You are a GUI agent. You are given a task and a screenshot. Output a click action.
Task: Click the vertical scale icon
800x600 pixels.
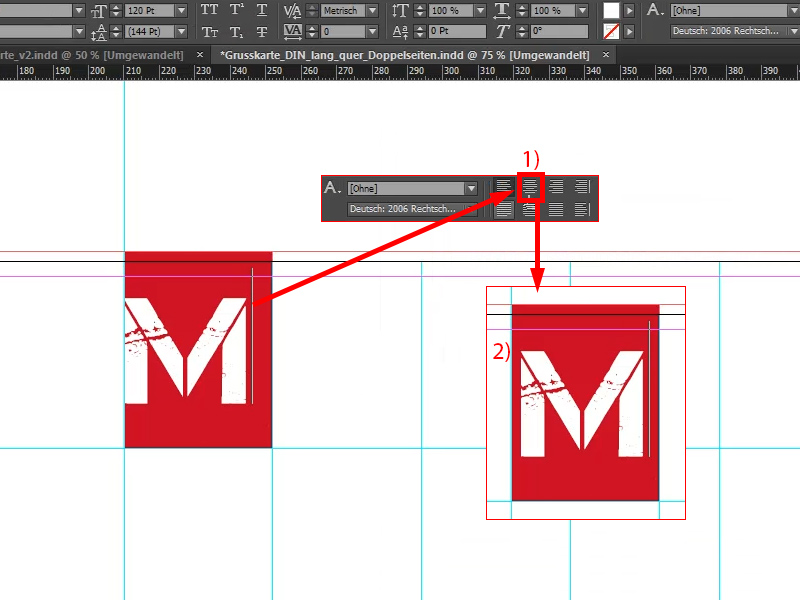pos(401,10)
